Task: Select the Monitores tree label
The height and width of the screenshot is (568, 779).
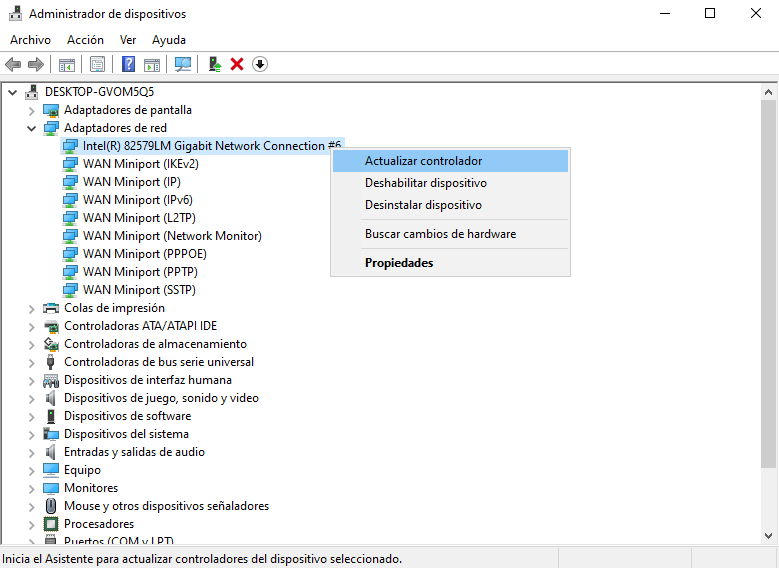Action: point(91,488)
